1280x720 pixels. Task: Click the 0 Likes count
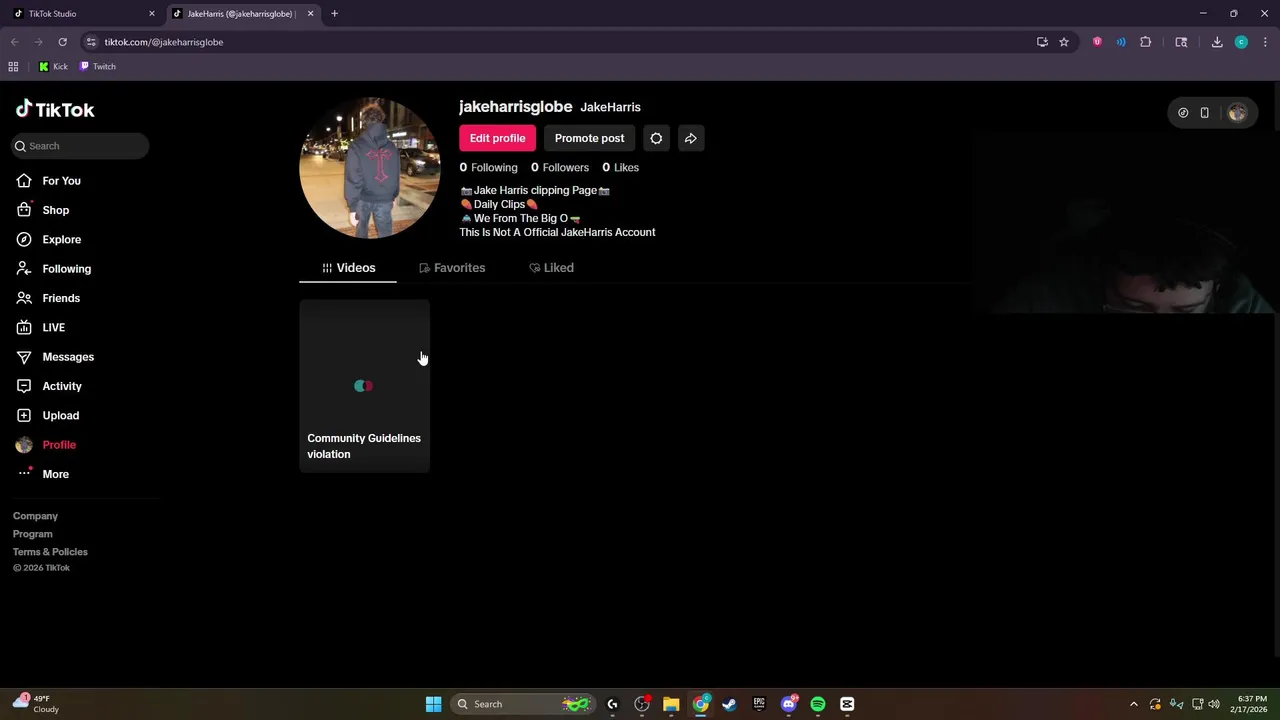tap(620, 167)
